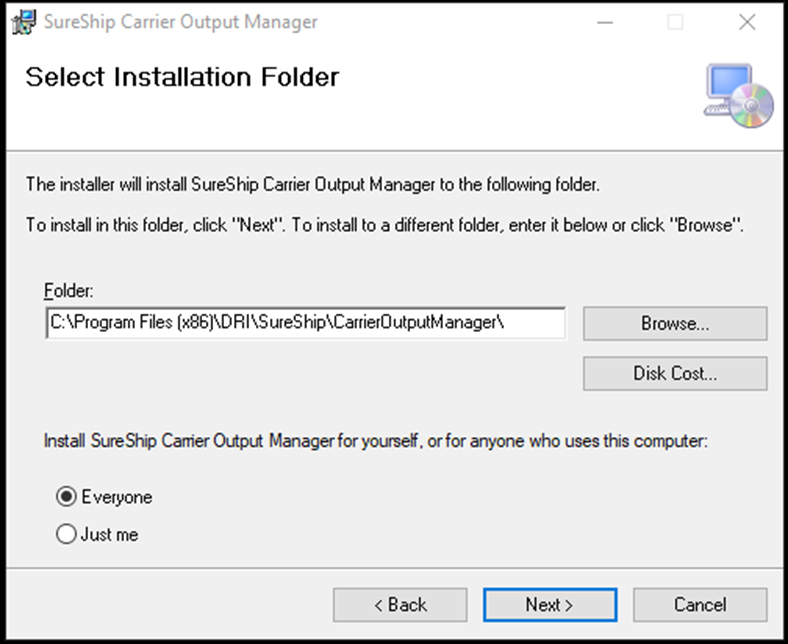Choose the Just me radio button circle
Viewport: 788px width, 644px height.
(x=67, y=535)
